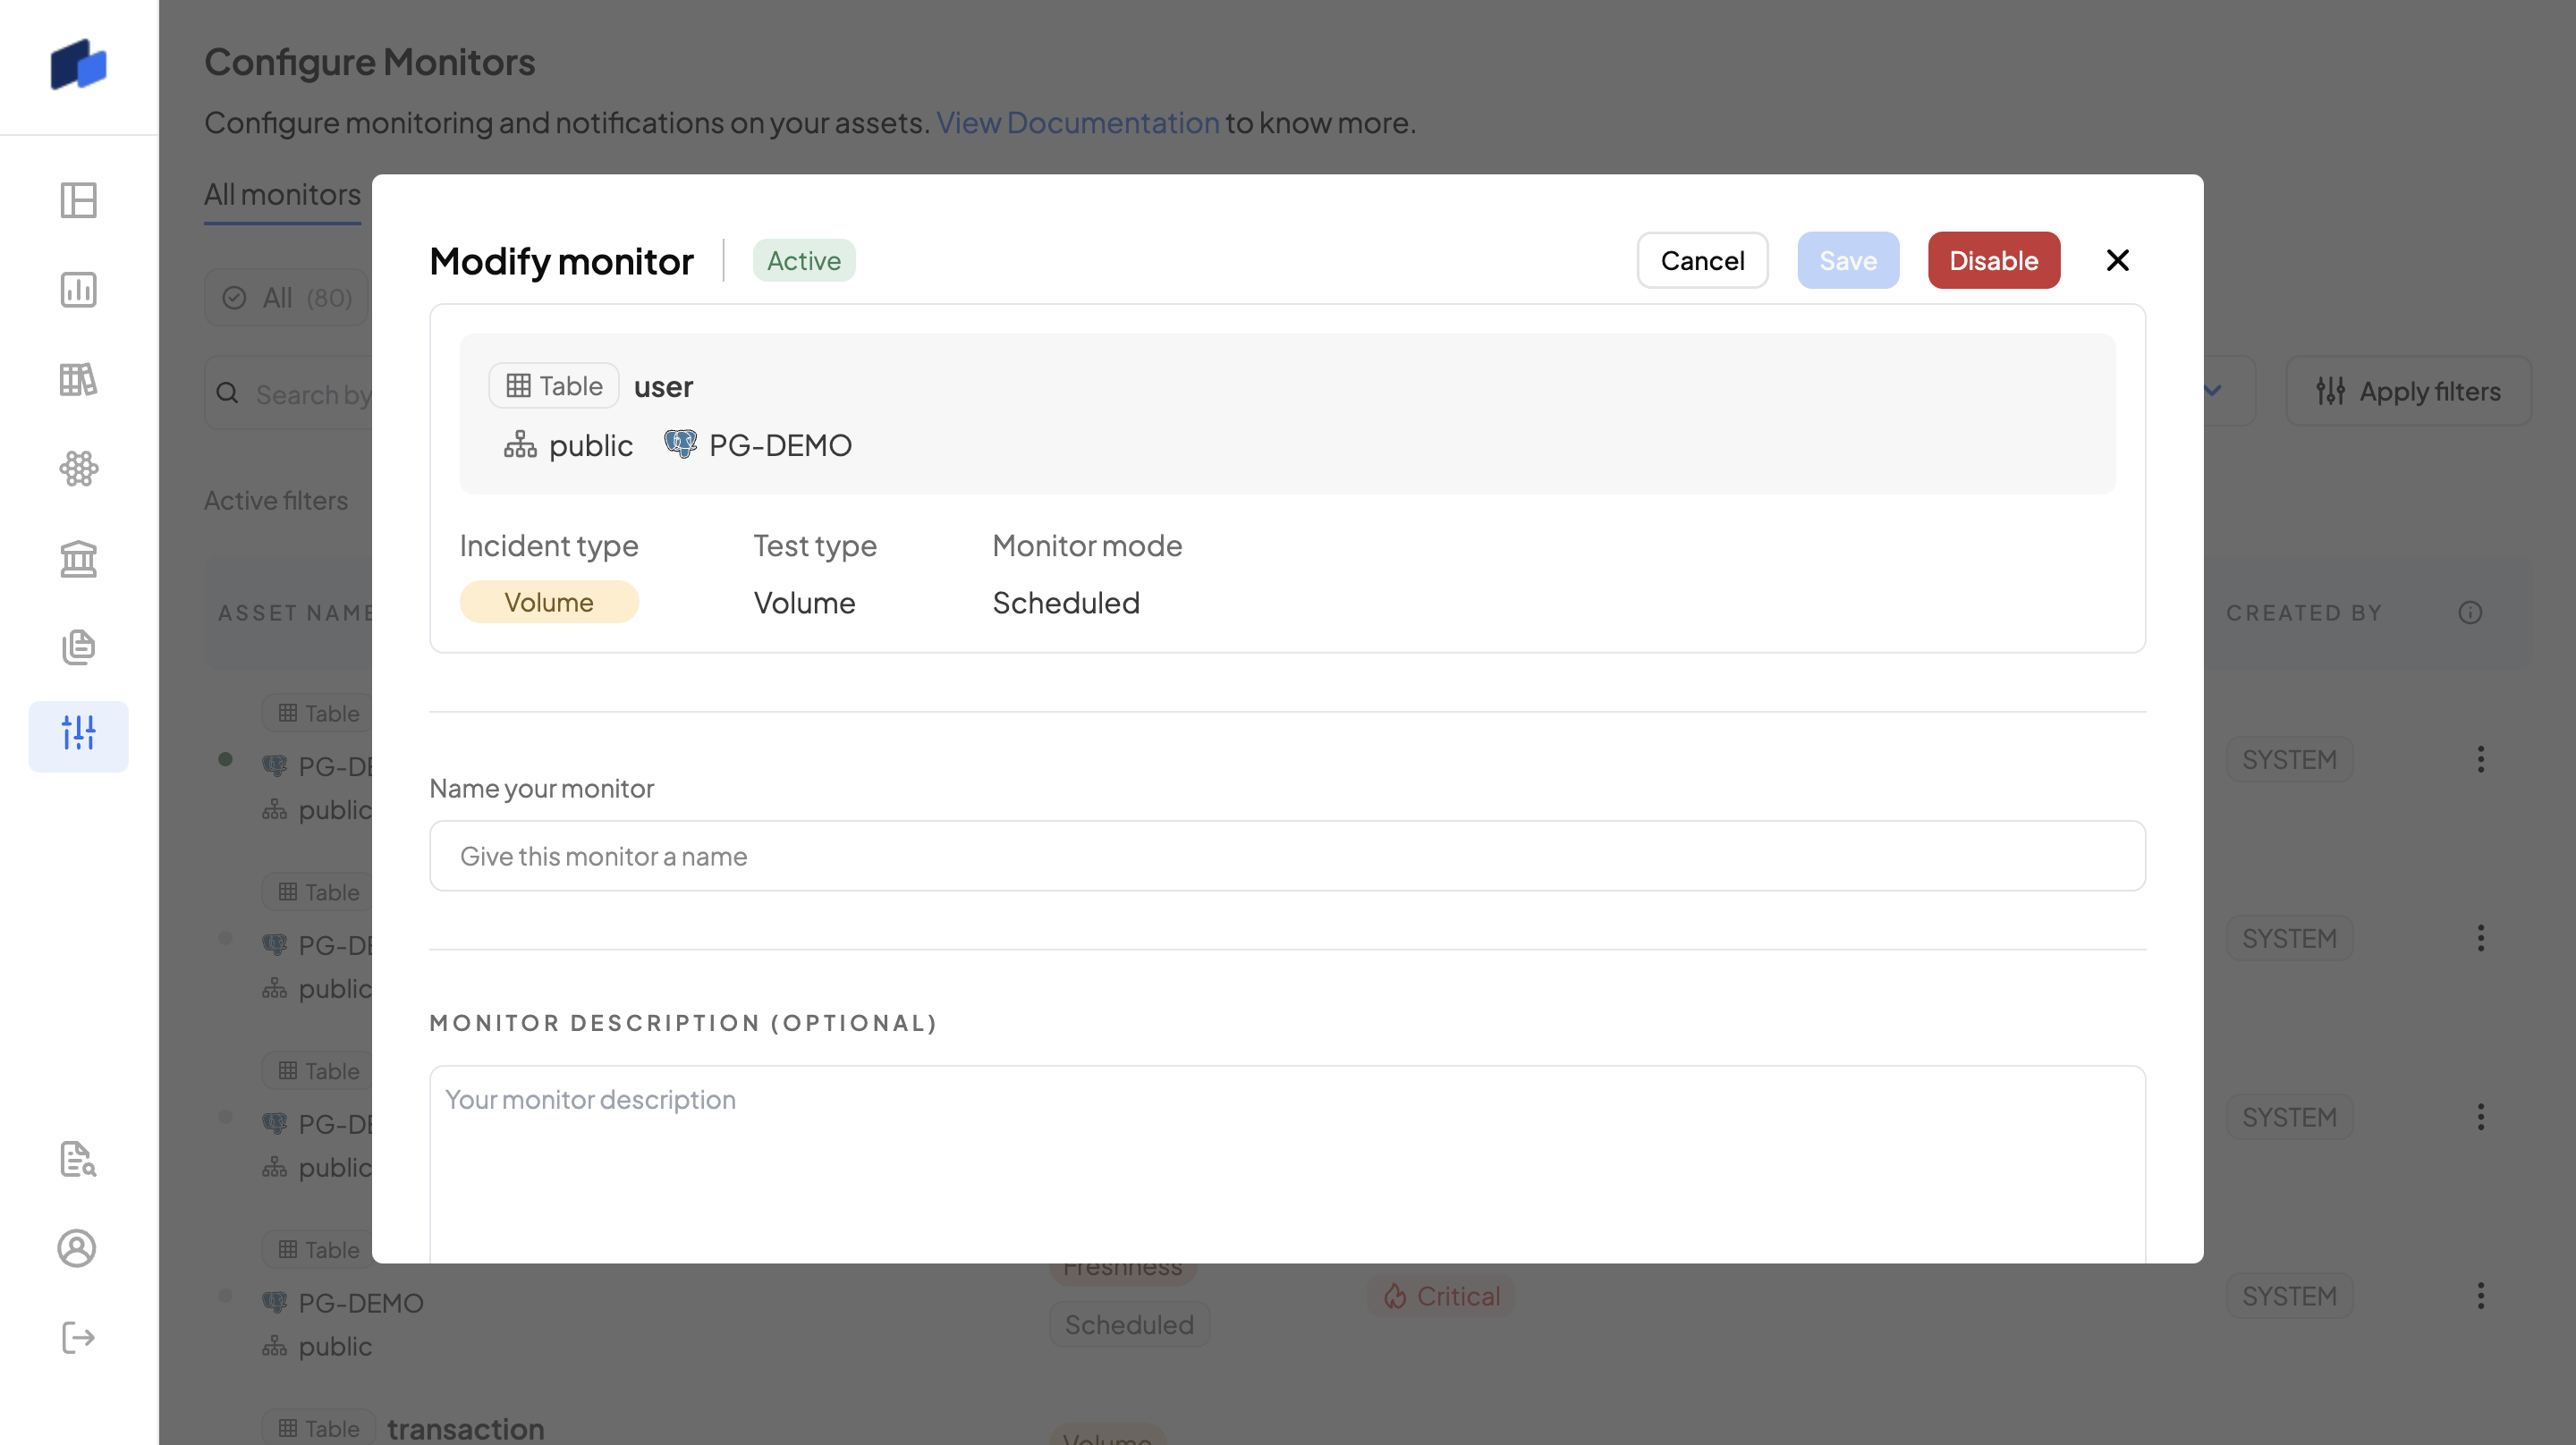This screenshot has height=1445, width=2576.
Task: Click the Save button
Action: [x=1847, y=261]
